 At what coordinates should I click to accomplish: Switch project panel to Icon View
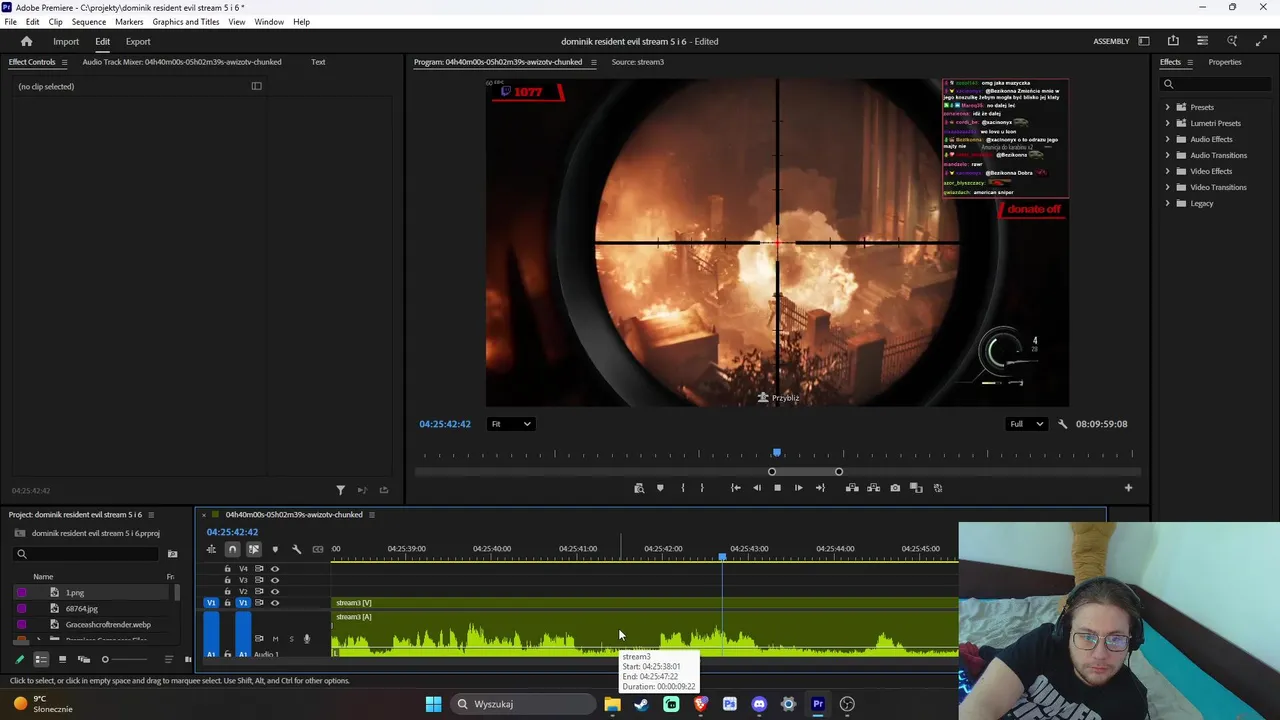coord(62,660)
